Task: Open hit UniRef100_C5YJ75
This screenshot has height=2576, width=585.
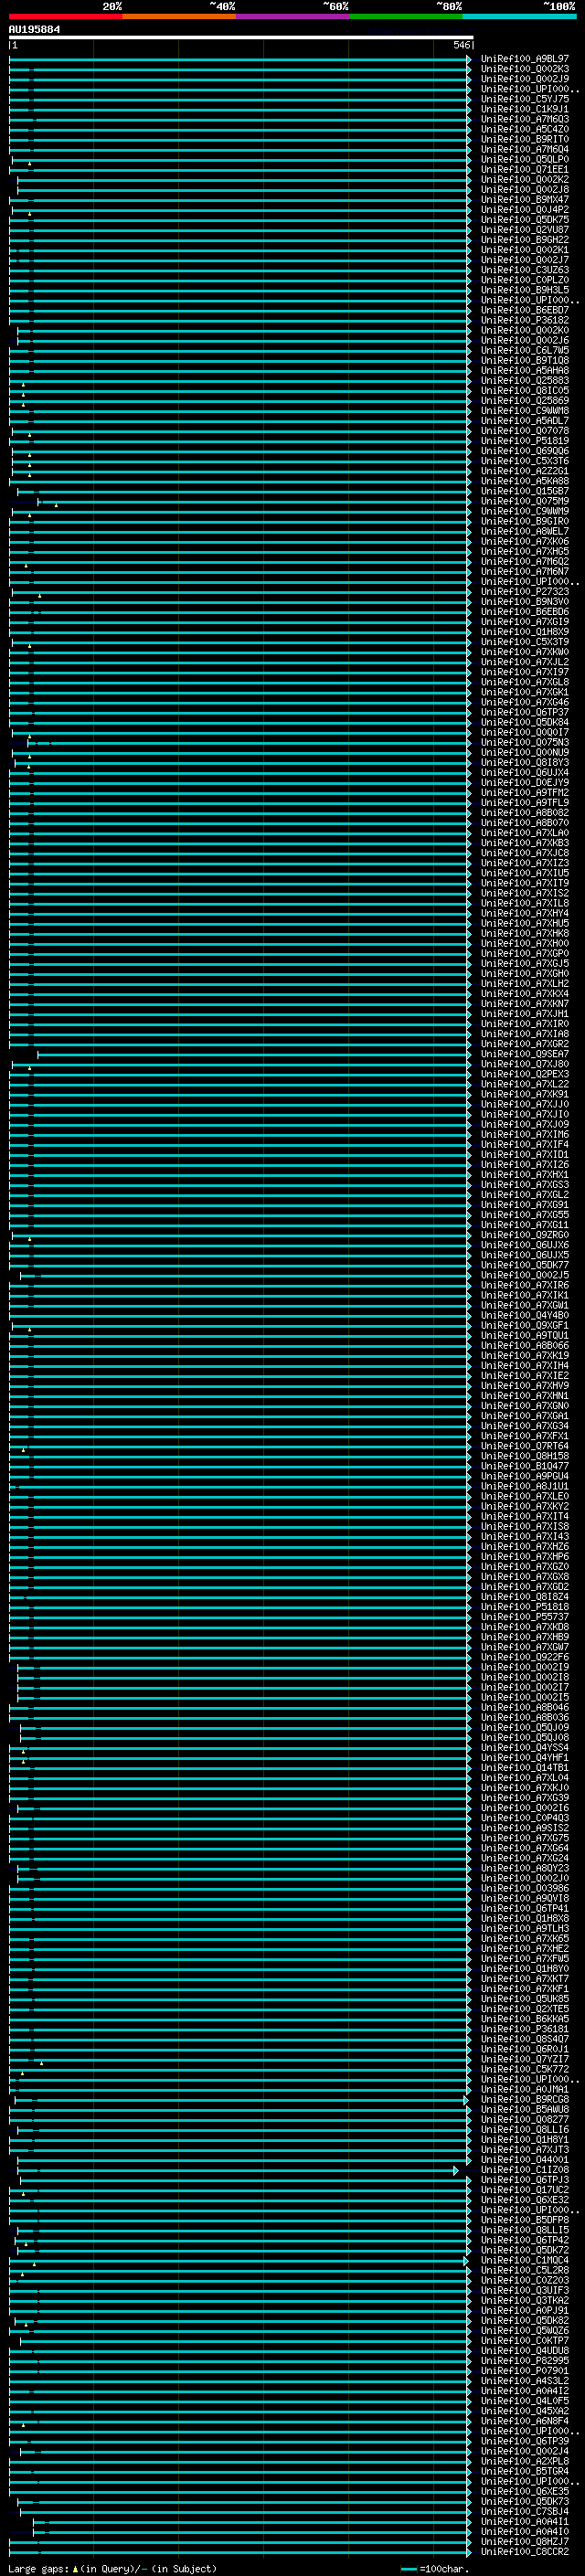Action: (x=524, y=99)
